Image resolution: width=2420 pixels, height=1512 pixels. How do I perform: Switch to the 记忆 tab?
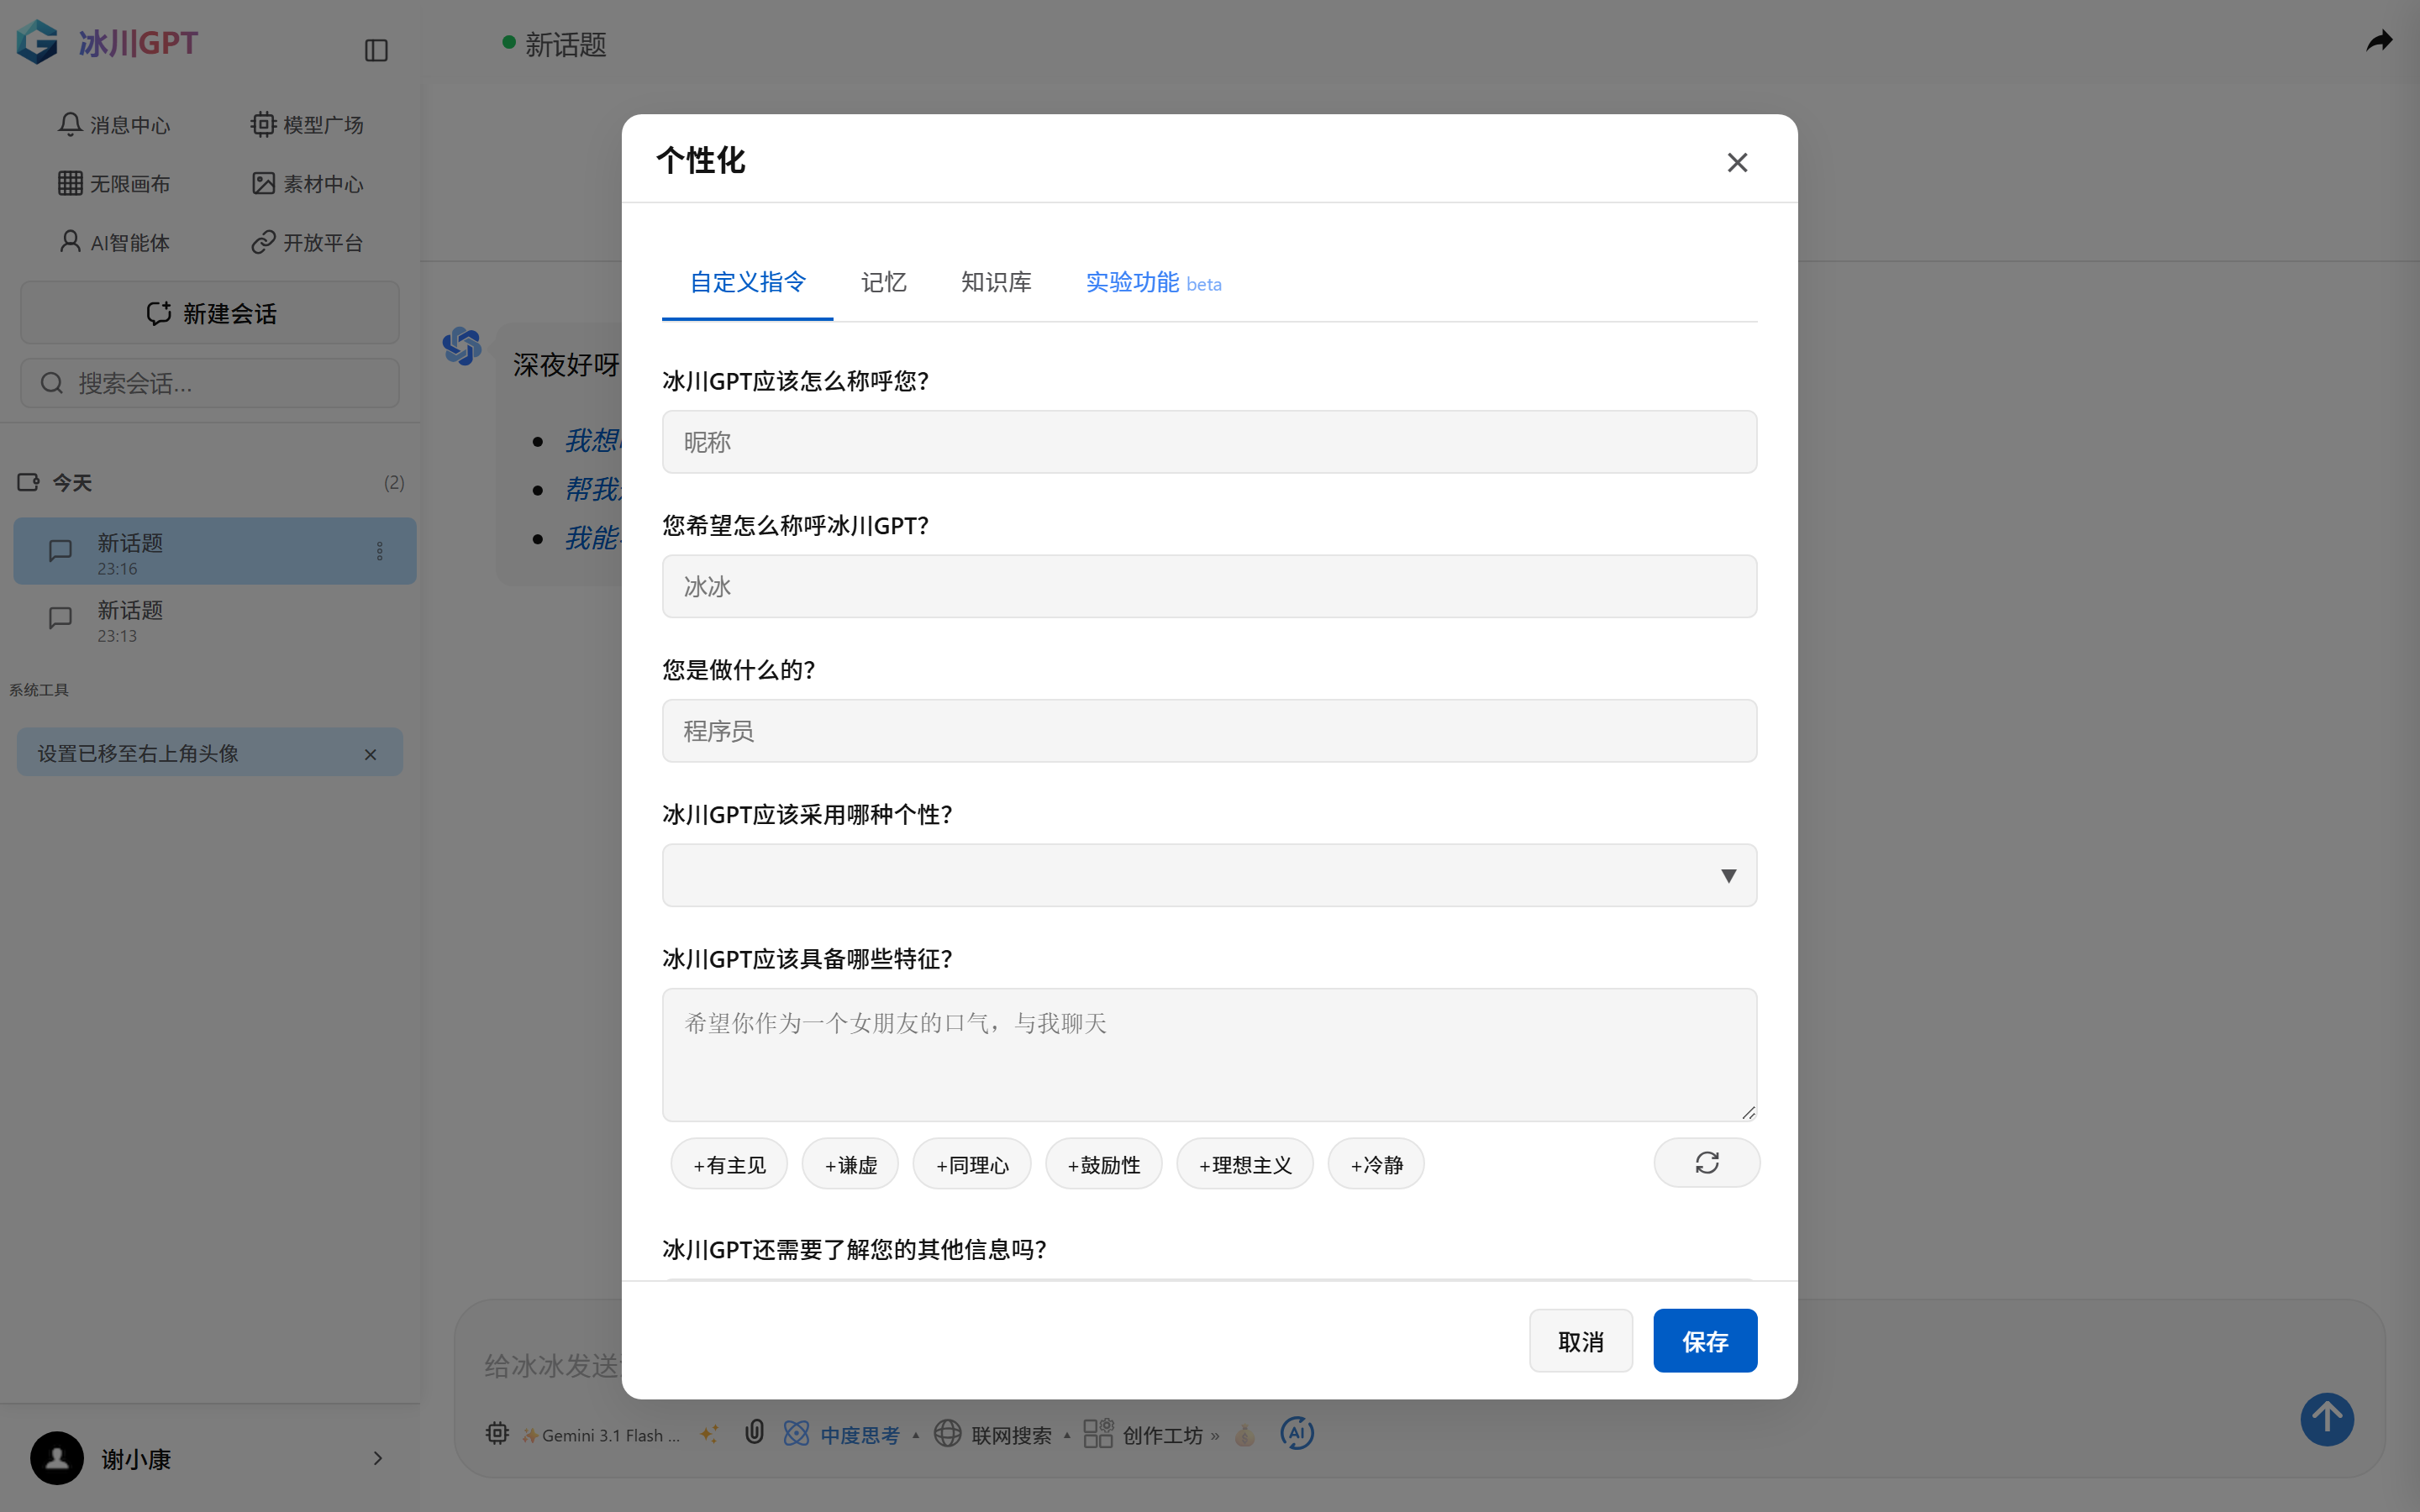click(883, 283)
